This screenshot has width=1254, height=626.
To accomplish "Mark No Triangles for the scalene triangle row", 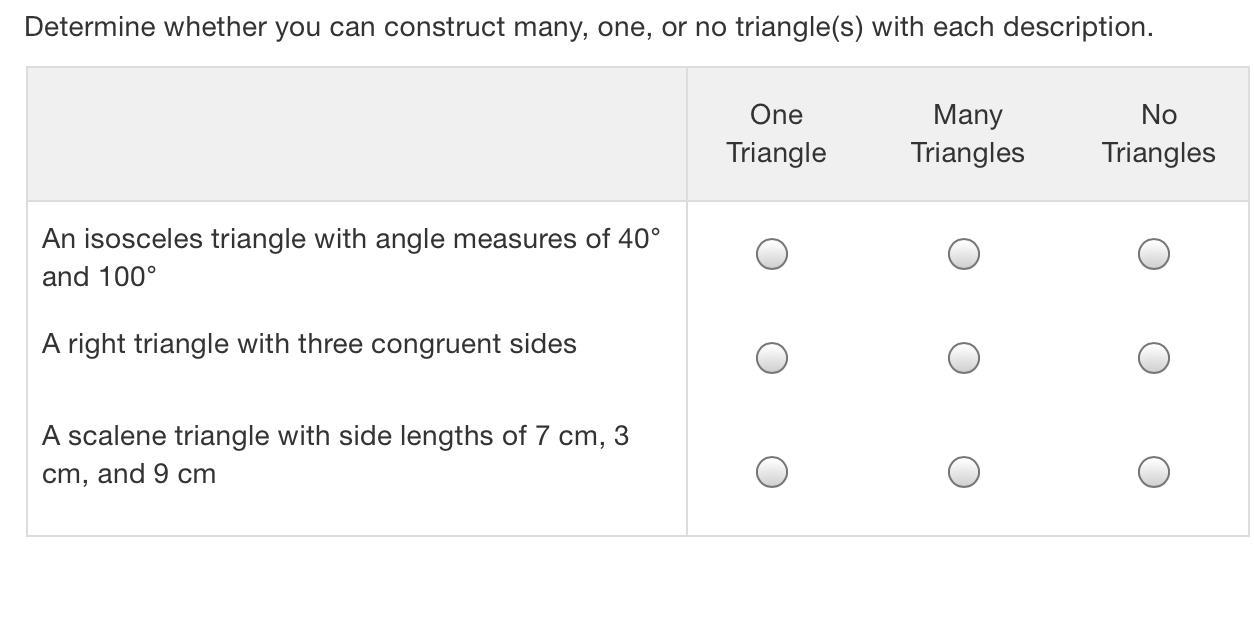I will click(x=1154, y=471).
